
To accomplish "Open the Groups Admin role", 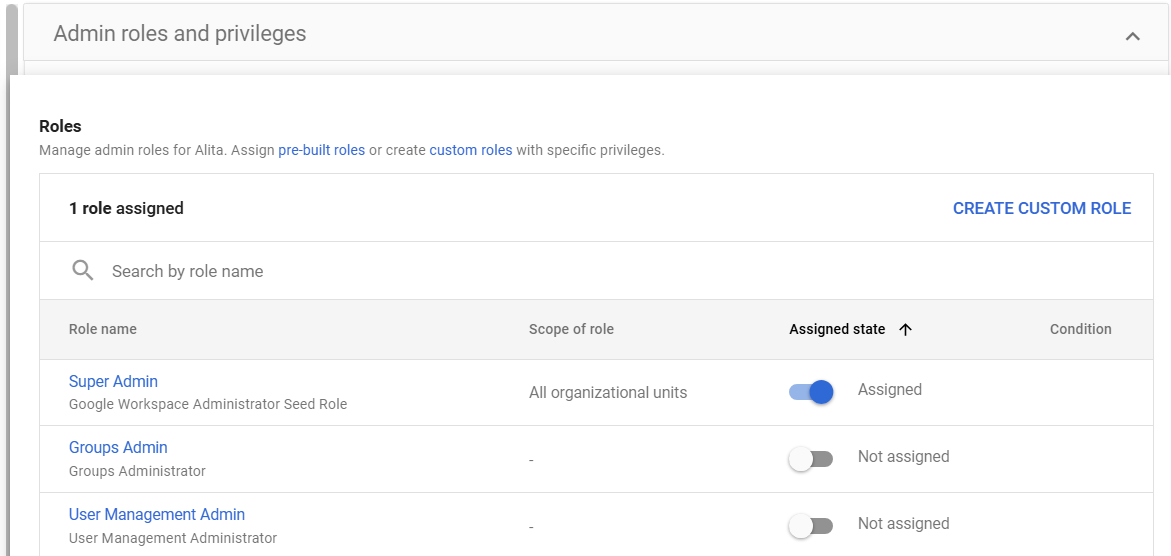I will (x=118, y=447).
